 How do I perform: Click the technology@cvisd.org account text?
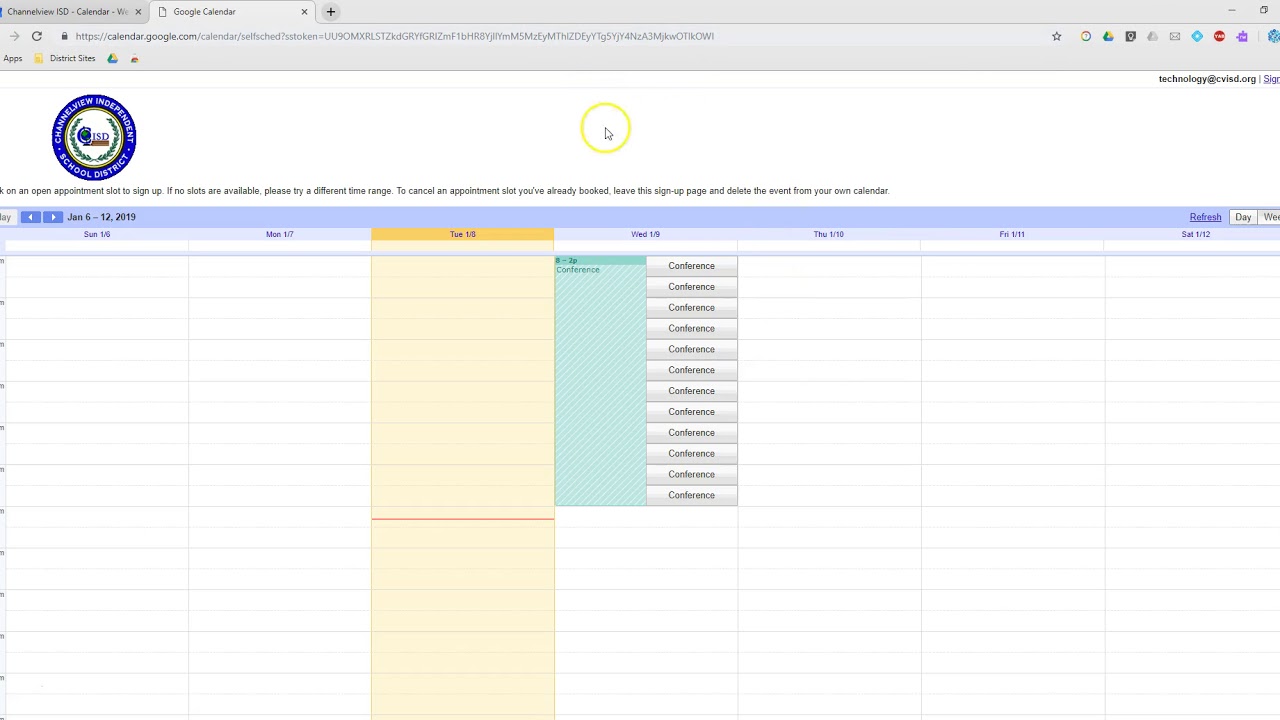coord(1207,79)
